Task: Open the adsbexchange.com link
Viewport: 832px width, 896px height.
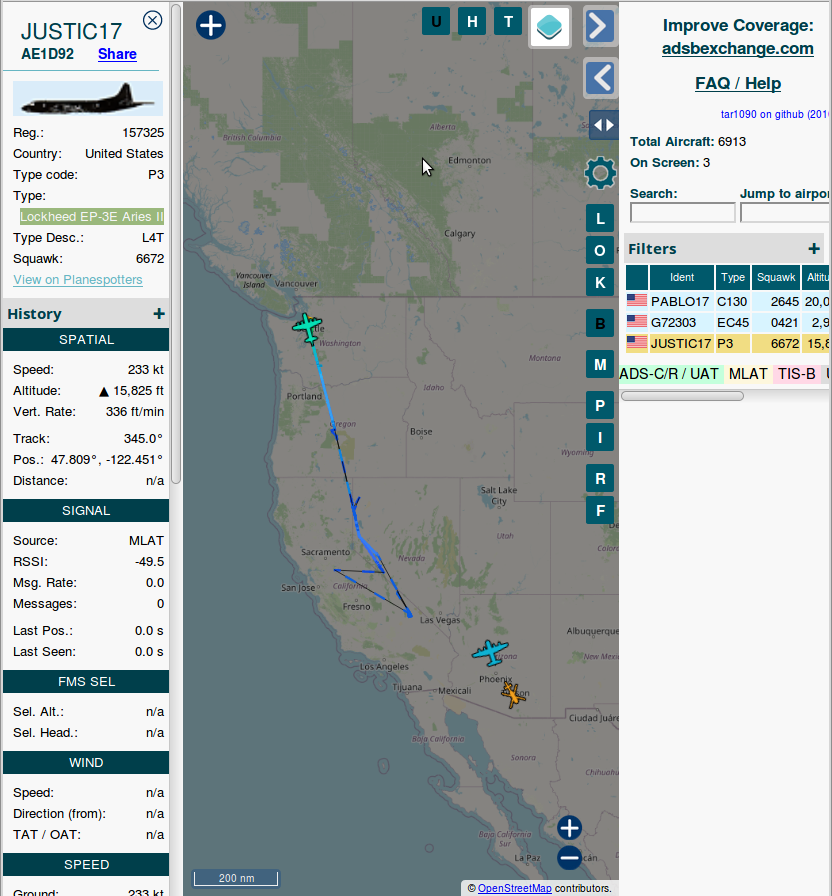Action: coord(738,49)
